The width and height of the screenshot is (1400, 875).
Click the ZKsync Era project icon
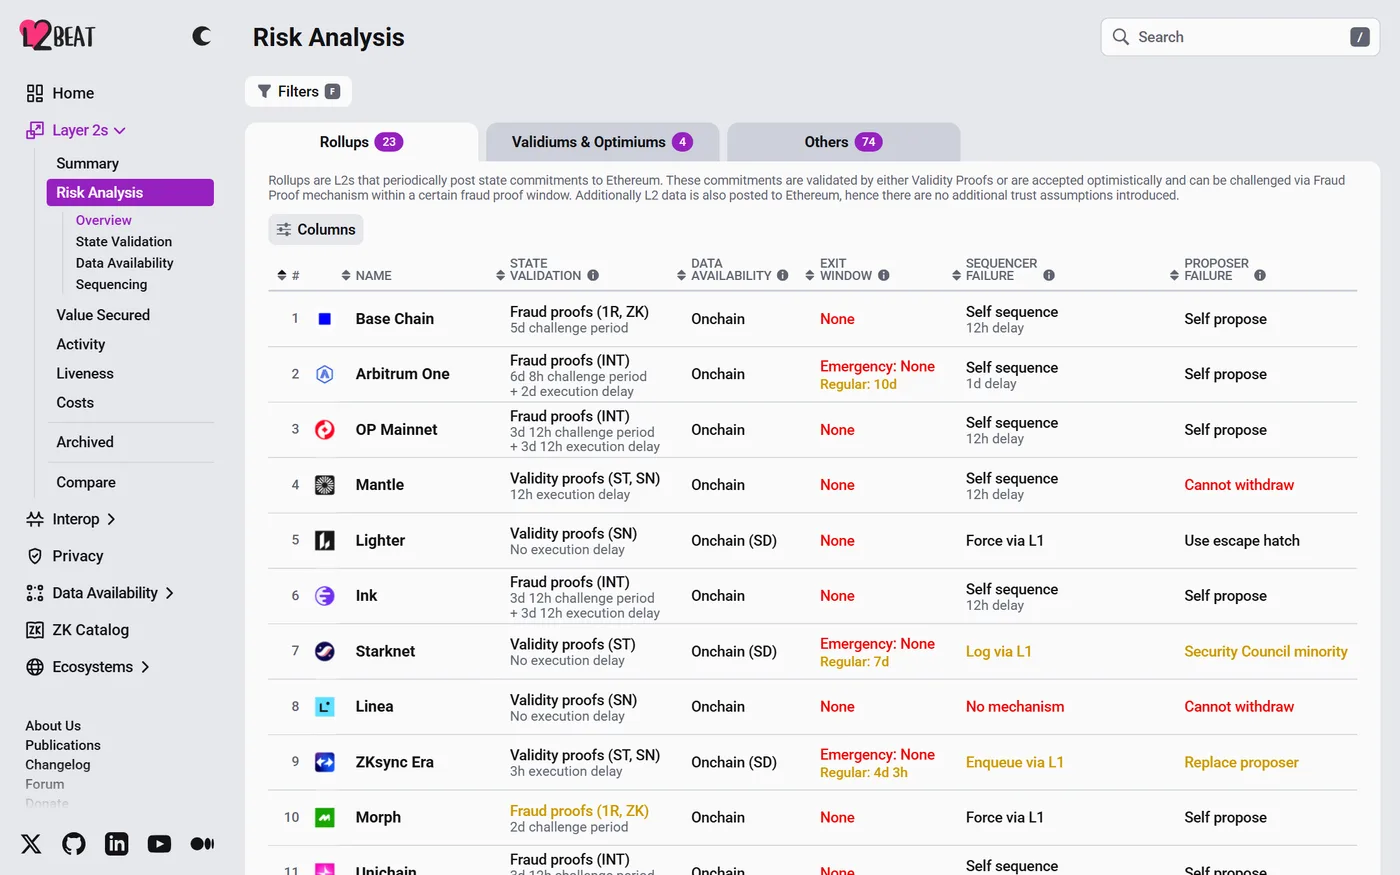pos(325,762)
